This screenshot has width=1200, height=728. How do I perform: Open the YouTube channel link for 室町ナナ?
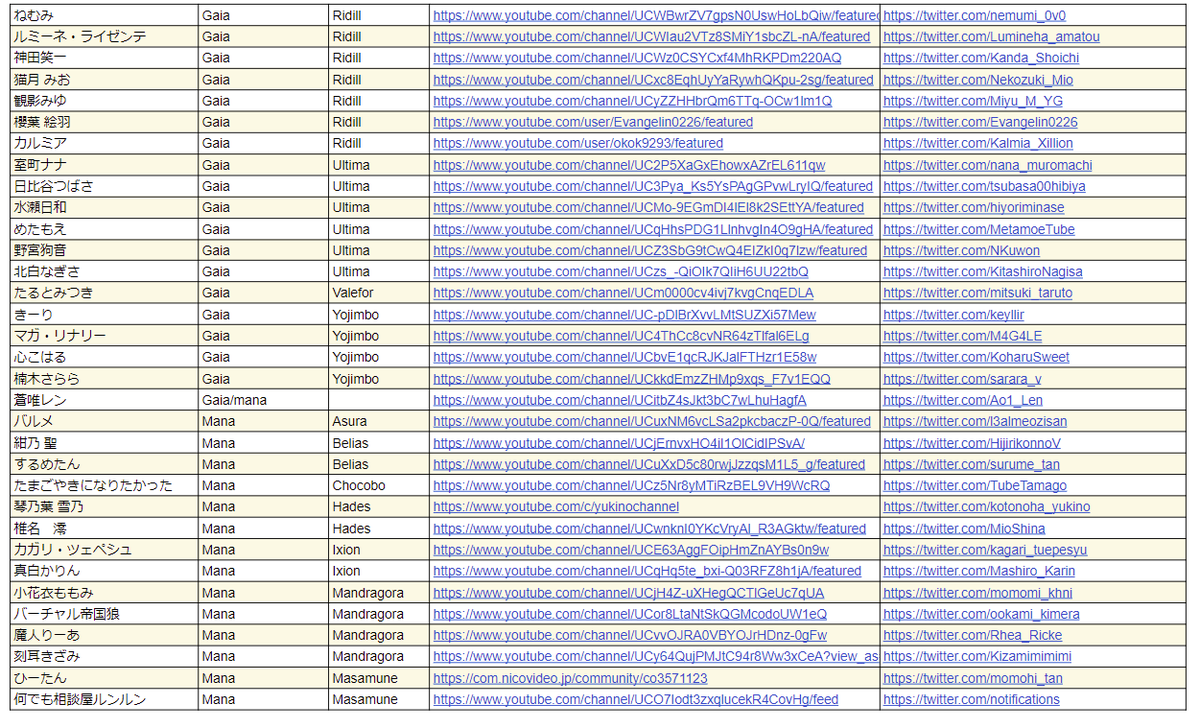point(629,165)
